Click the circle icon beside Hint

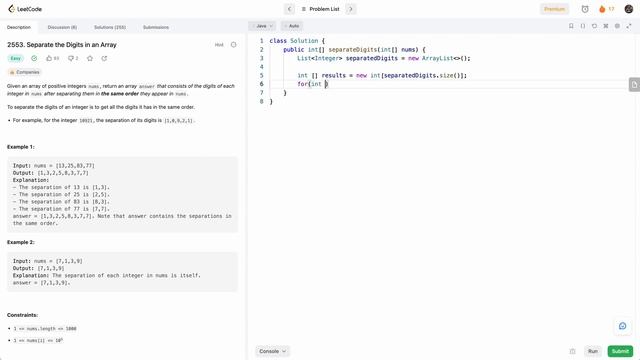(x=233, y=44)
